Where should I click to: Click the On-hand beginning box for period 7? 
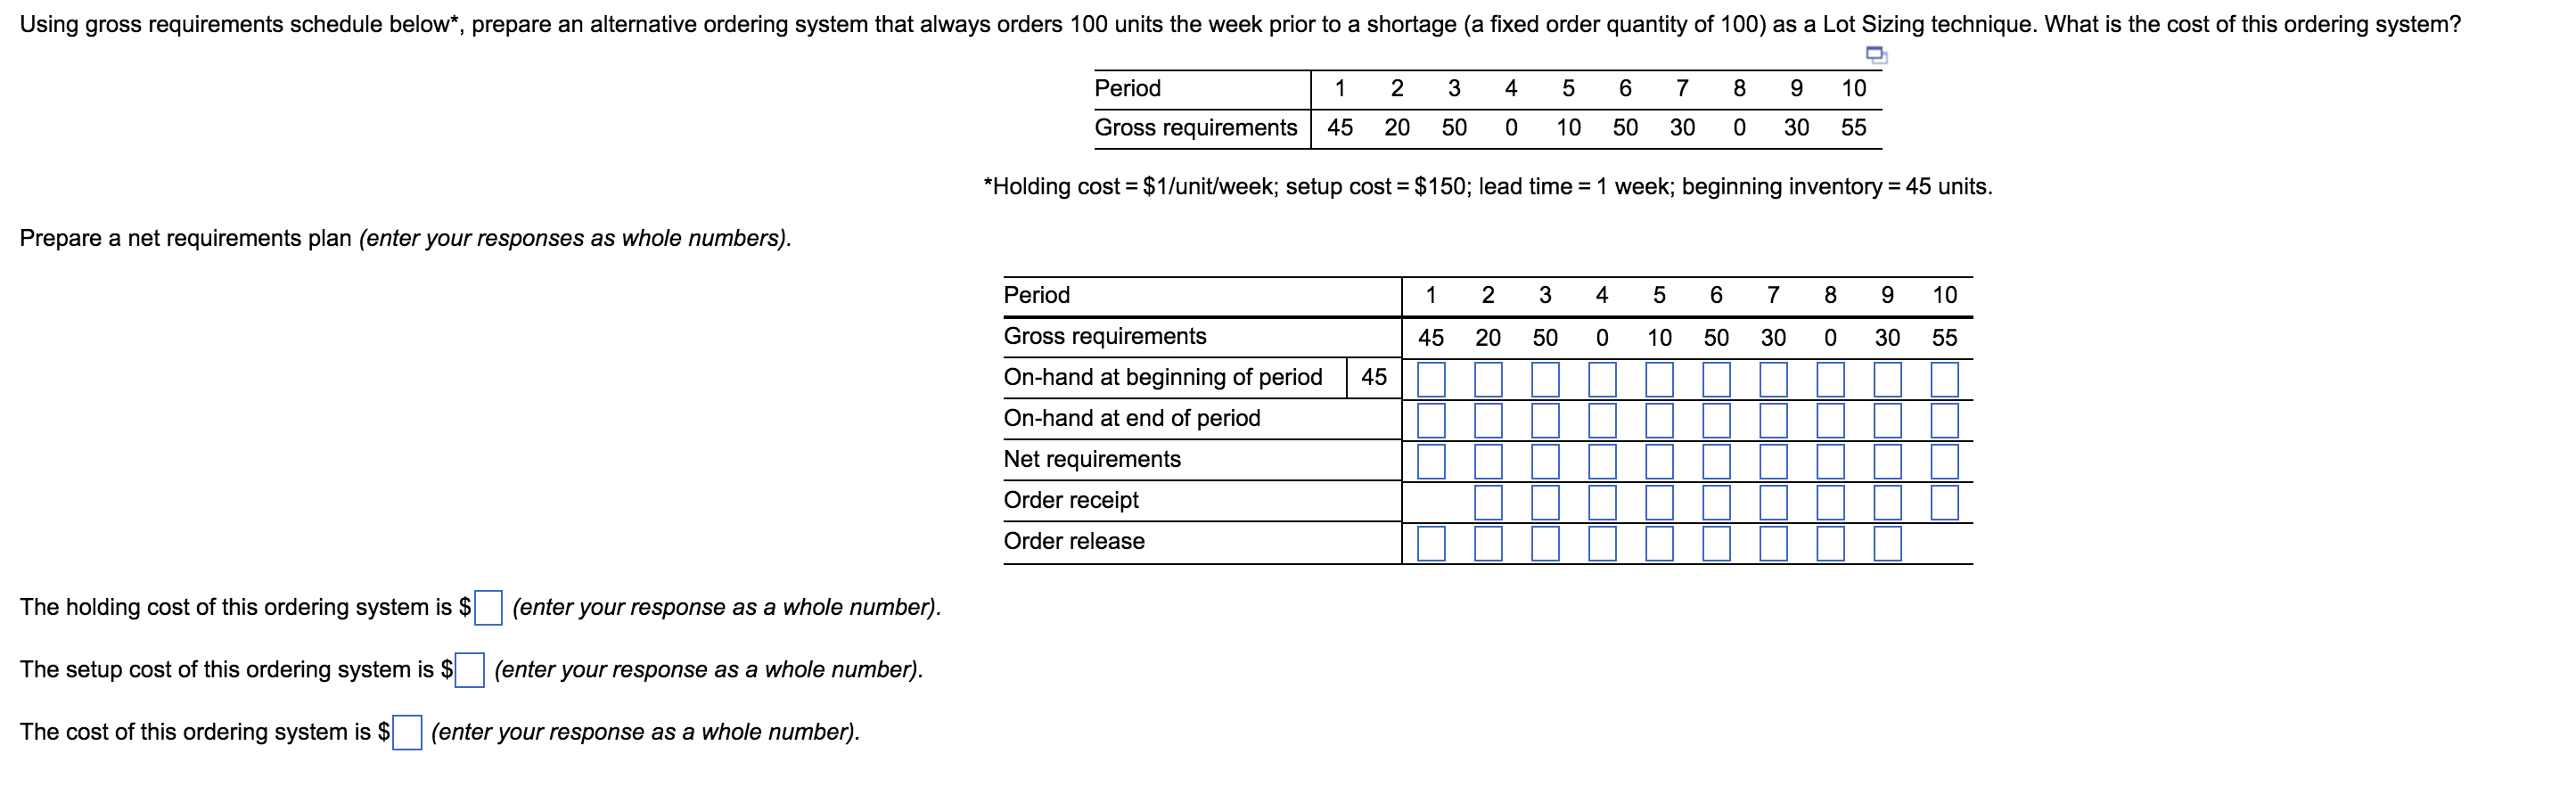1772,378
